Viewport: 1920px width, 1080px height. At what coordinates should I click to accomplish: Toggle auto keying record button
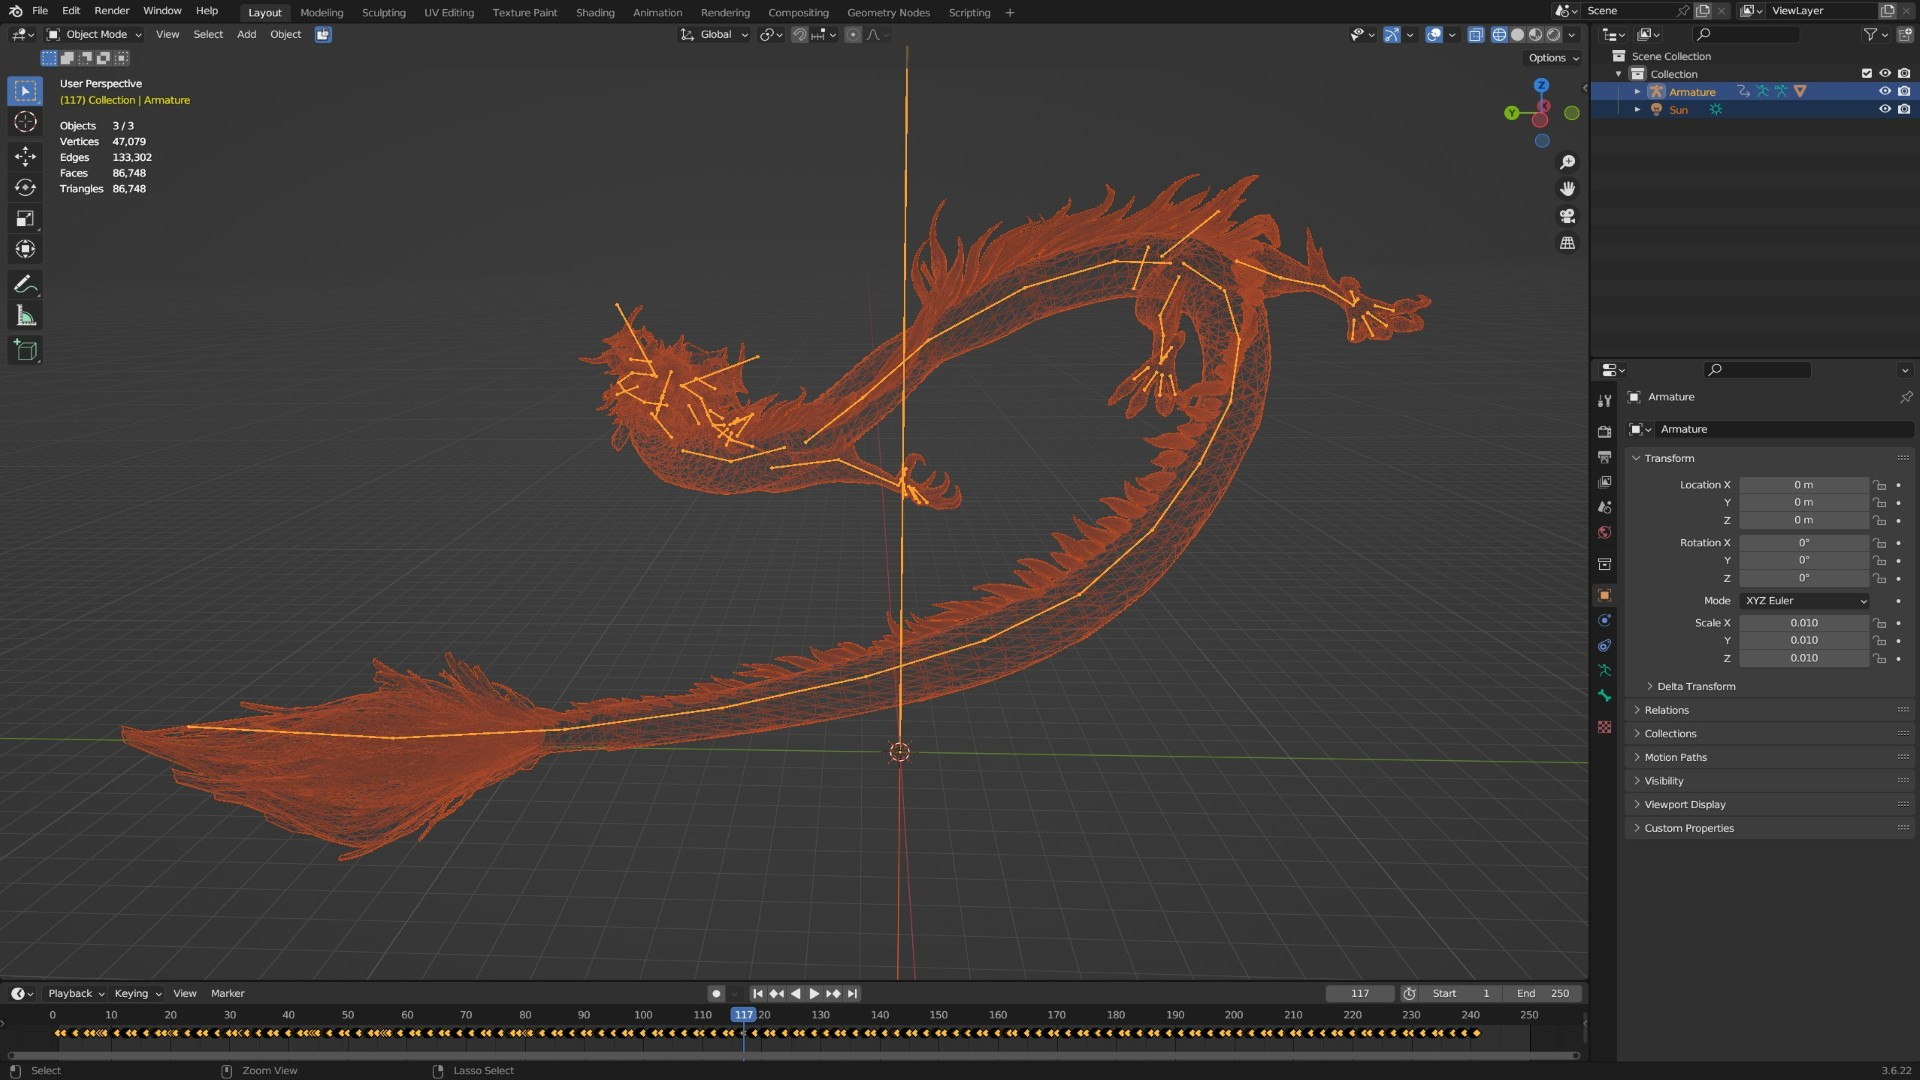click(715, 993)
